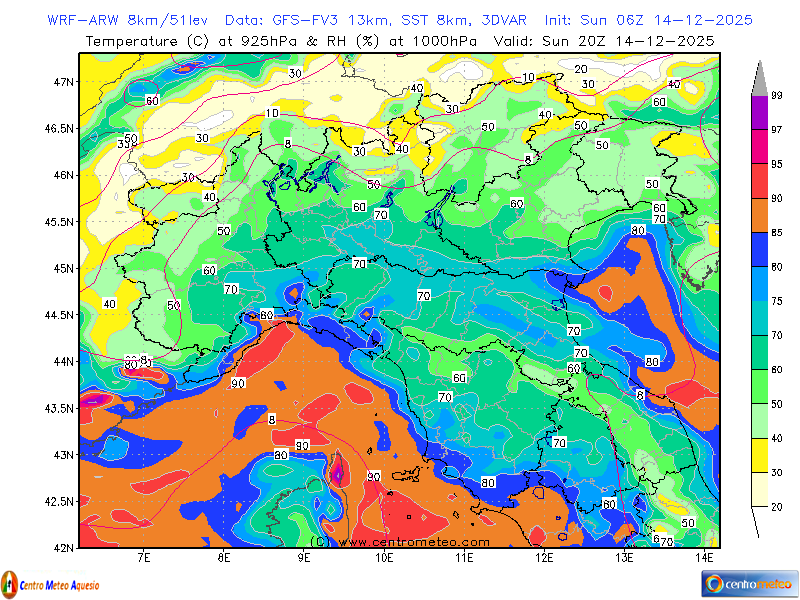Click the 42N latitude axis label
This screenshot has width=800, height=600.
point(63,547)
